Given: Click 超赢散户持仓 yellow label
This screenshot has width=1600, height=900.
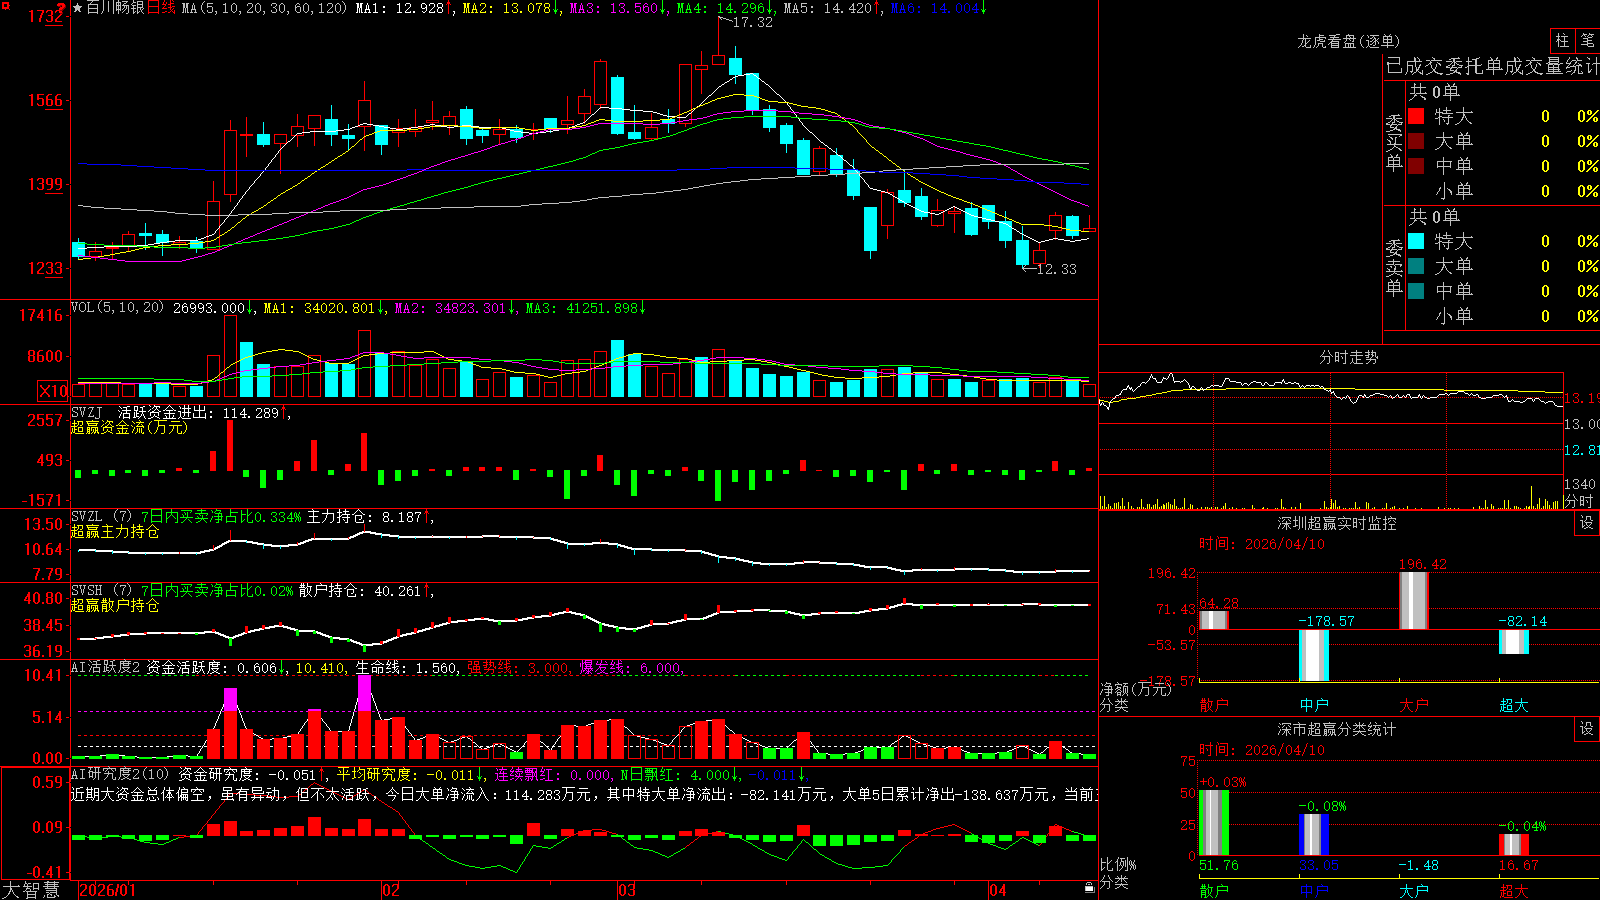Looking at the screenshot, I should pos(115,605).
